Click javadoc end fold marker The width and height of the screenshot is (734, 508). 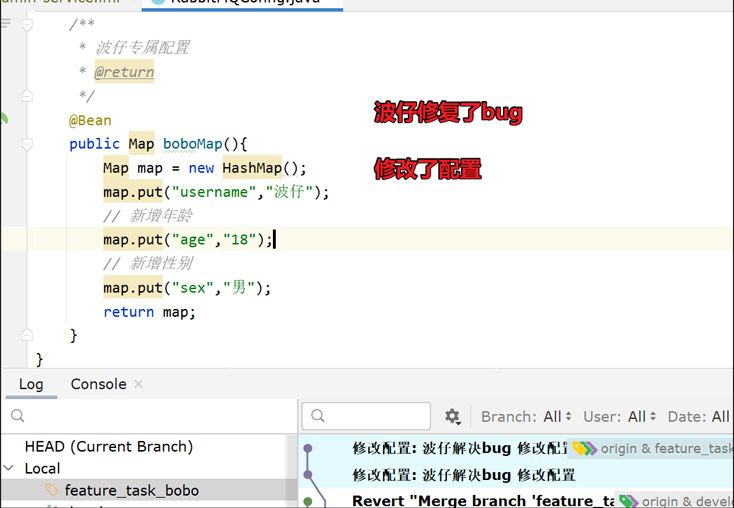point(27,96)
